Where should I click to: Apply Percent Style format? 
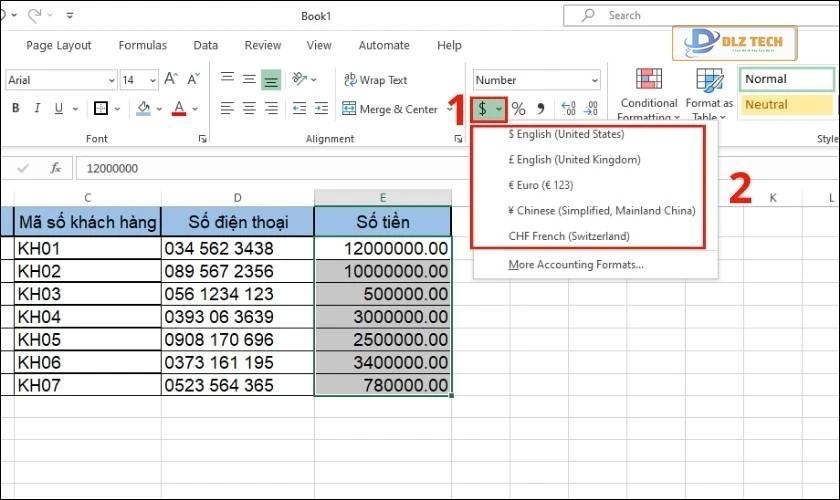coord(518,109)
